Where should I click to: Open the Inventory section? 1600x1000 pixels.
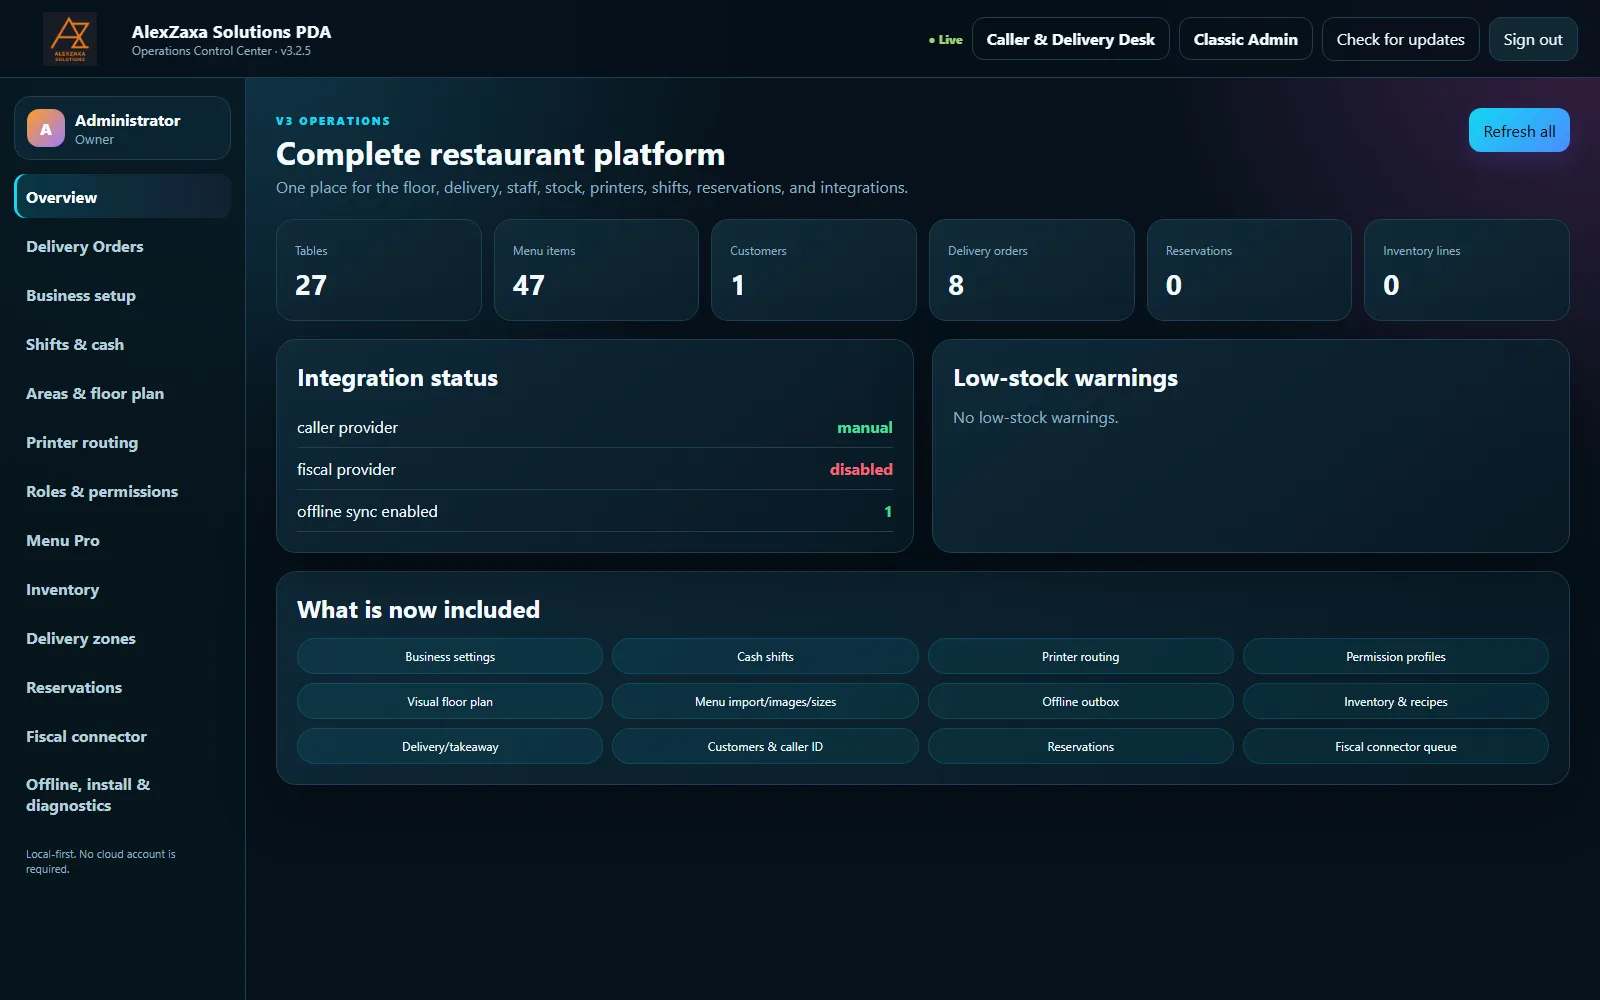tap(123, 589)
